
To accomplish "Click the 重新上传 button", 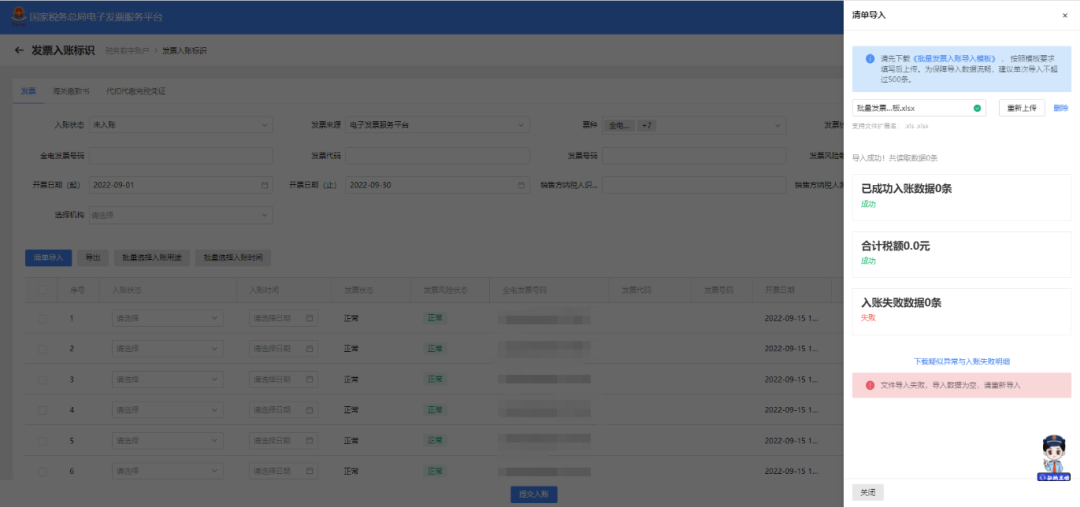I will (1021, 108).
